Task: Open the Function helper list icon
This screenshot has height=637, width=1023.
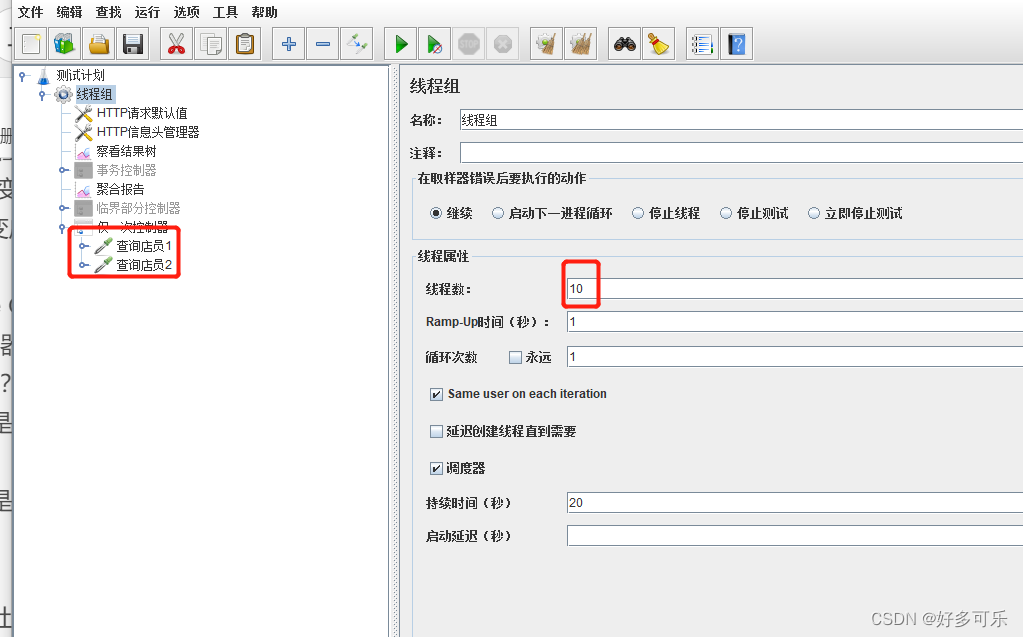Action: coord(703,44)
